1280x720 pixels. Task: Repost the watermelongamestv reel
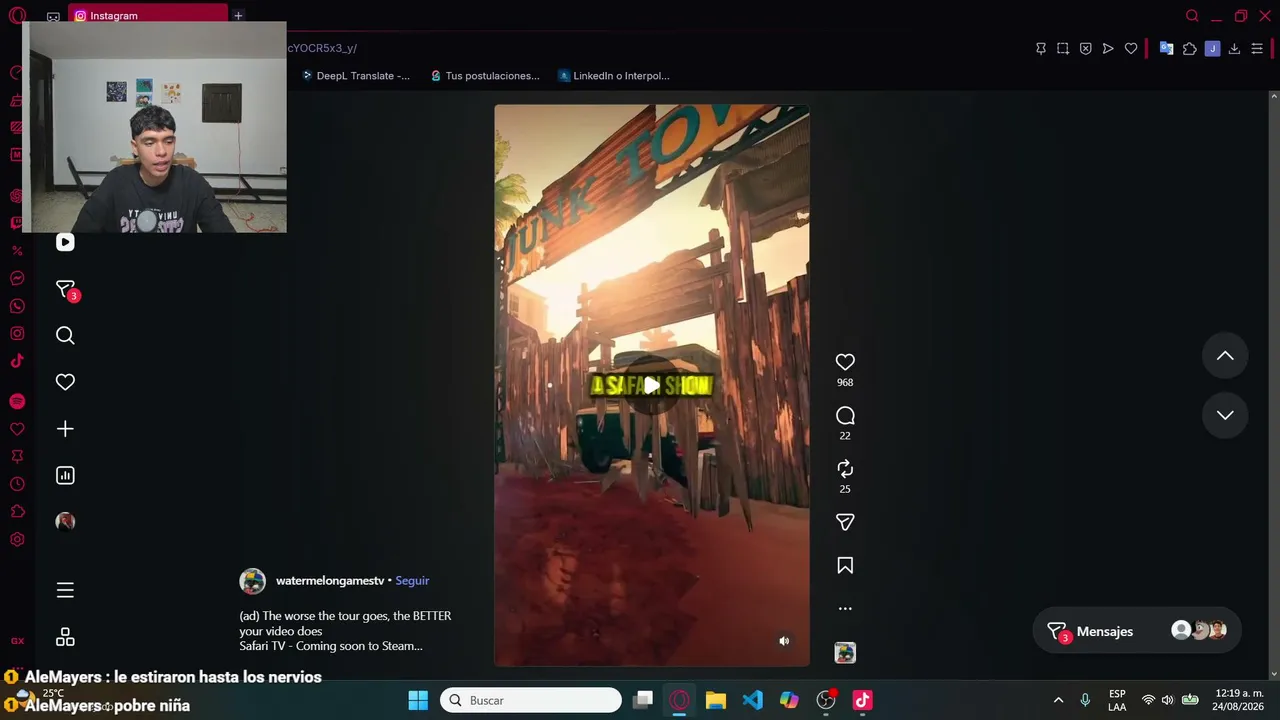(845, 469)
